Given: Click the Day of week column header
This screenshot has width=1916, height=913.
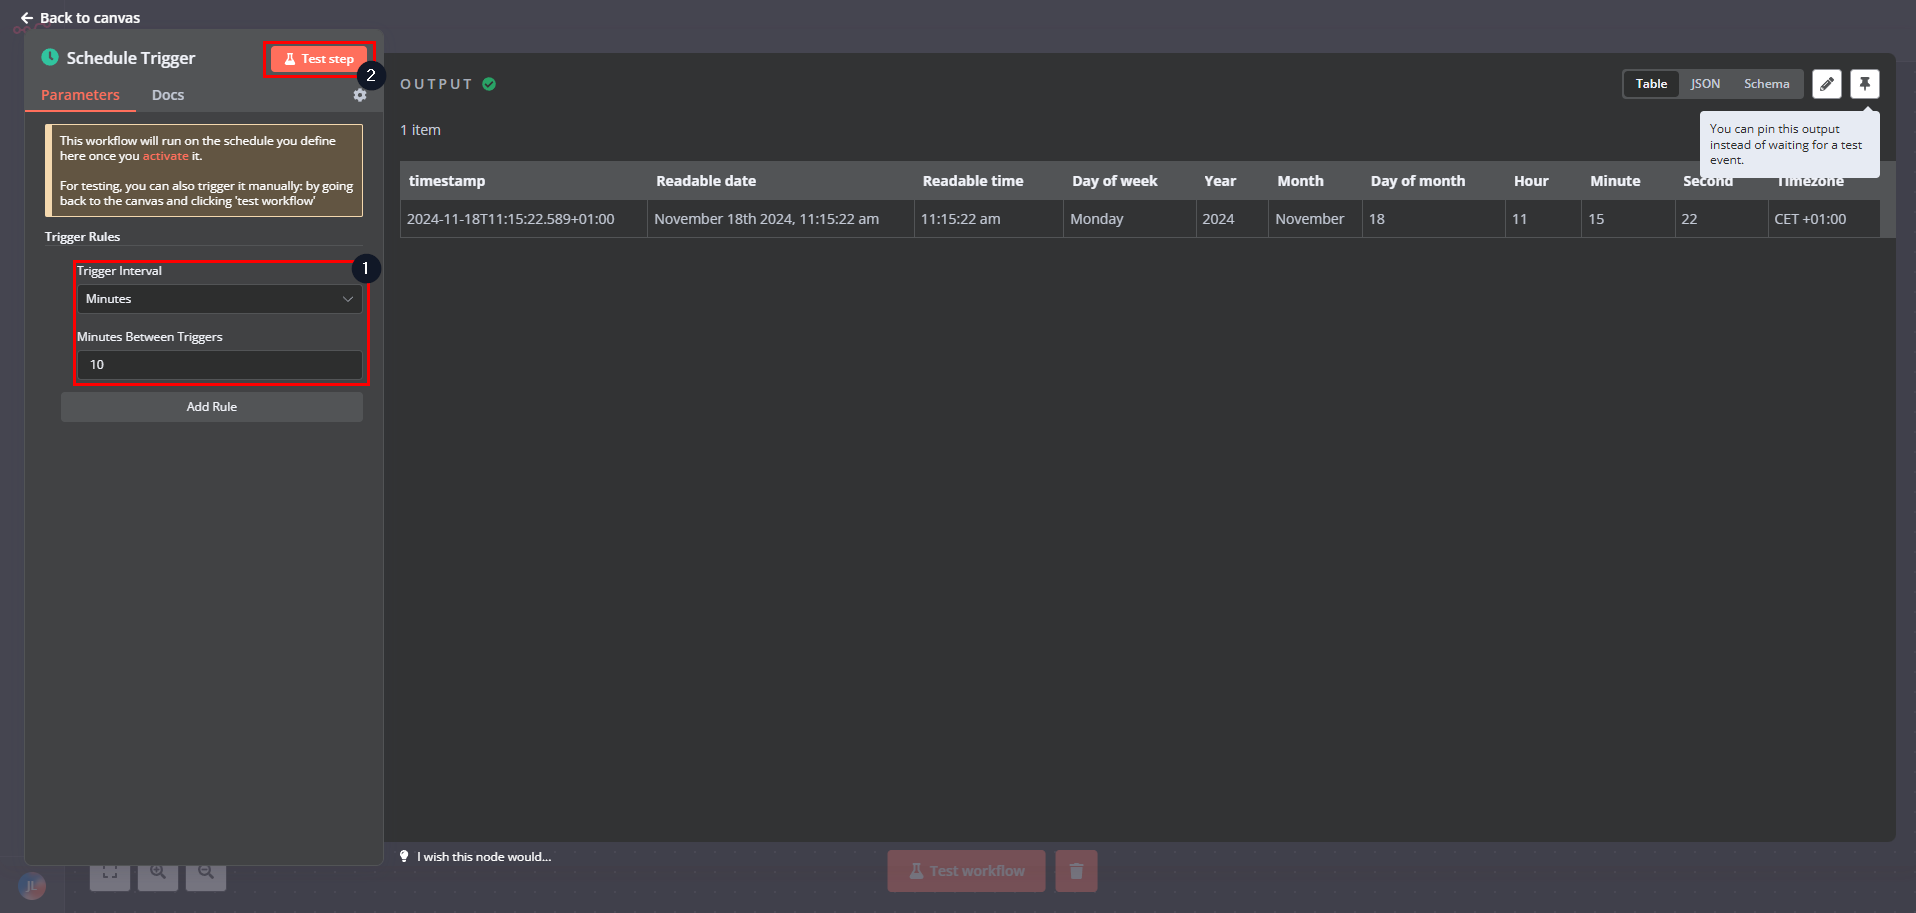Looking at the screenshot, I should click(1130, 181).
